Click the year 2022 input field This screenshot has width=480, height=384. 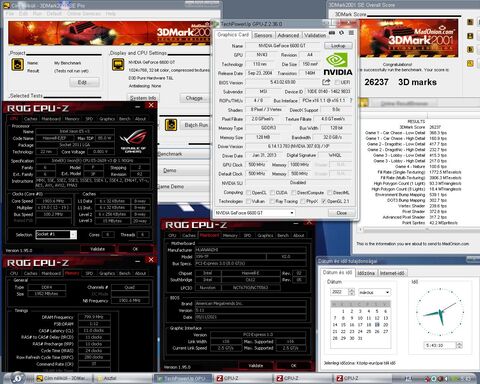[x=339, y=292]
